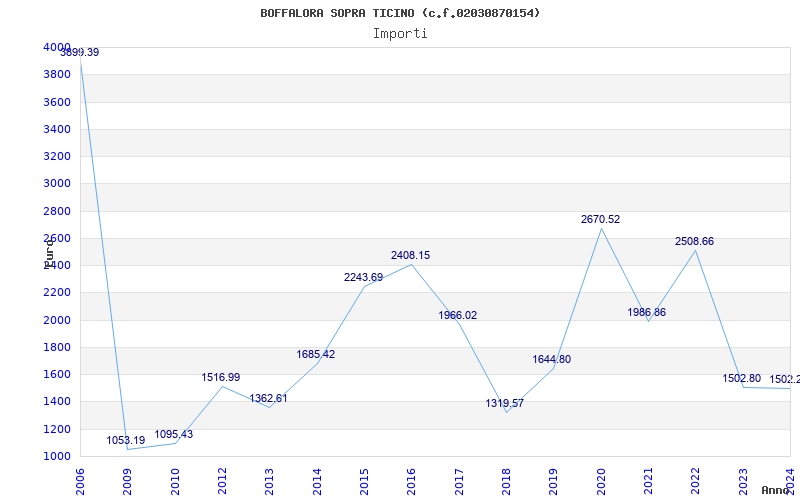
Task: Click the data label 1986.86
Action: click(646, 312)
